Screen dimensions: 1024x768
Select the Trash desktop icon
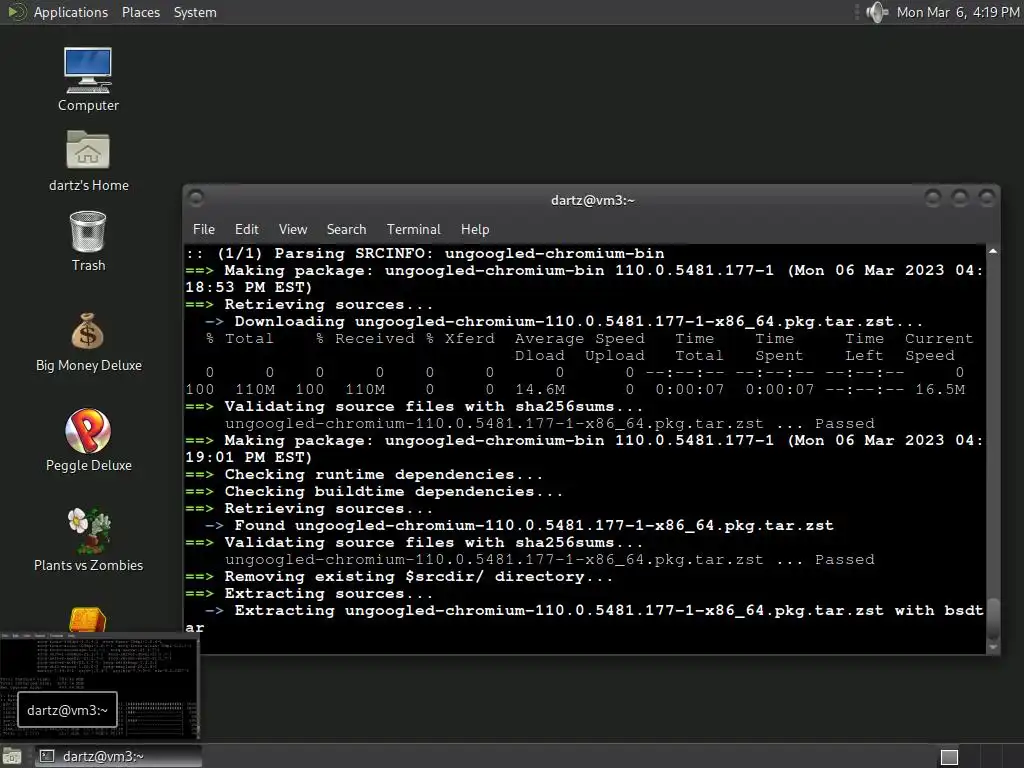click(x=88, y=241)
